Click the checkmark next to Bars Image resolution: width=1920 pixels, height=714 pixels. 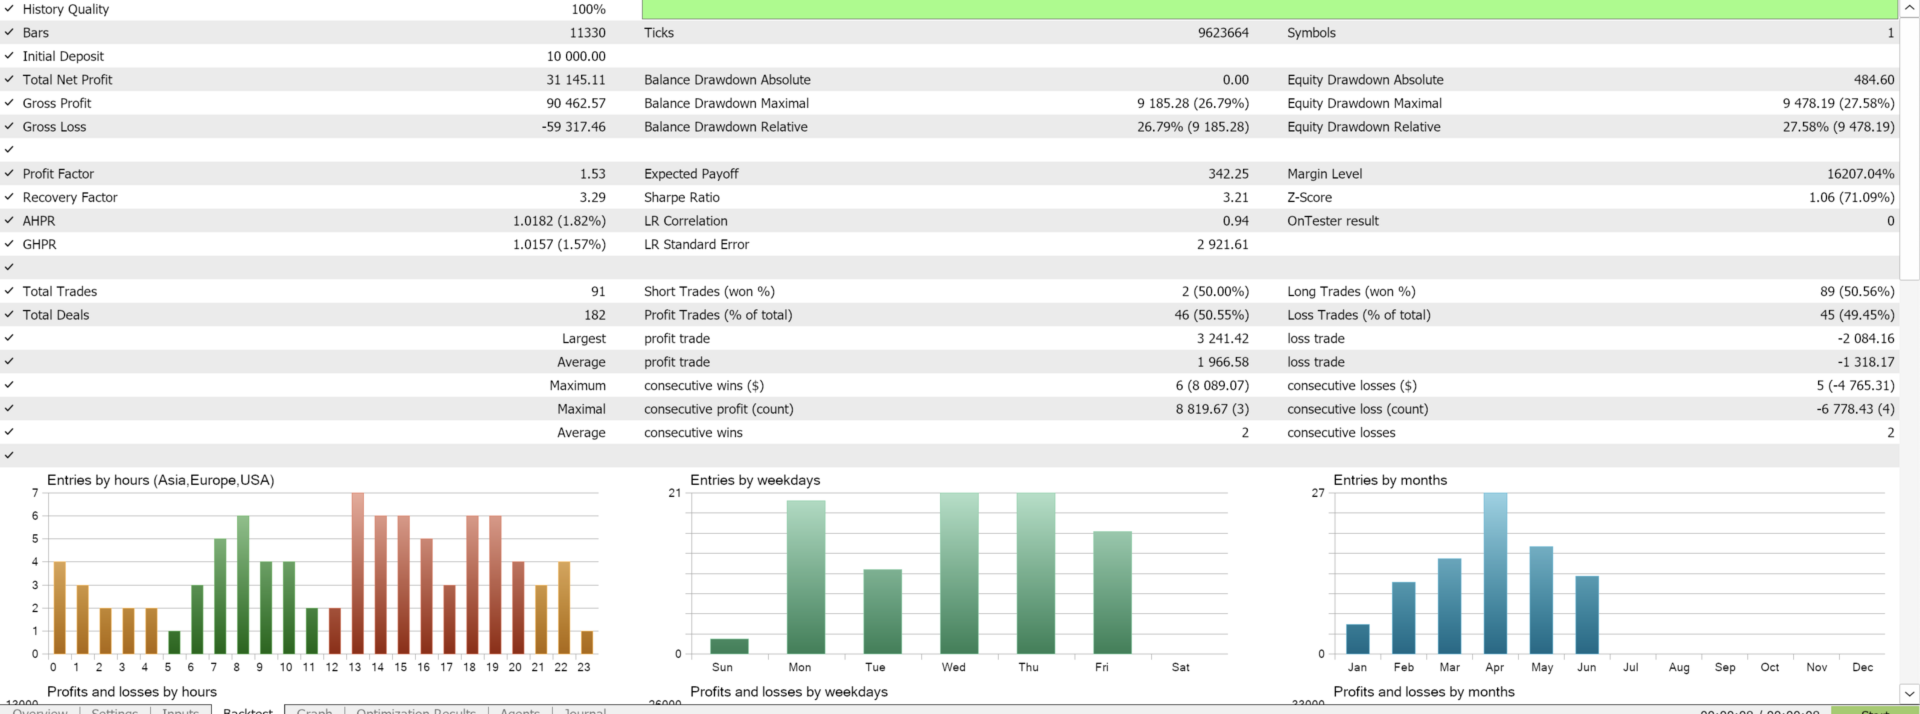9,32
